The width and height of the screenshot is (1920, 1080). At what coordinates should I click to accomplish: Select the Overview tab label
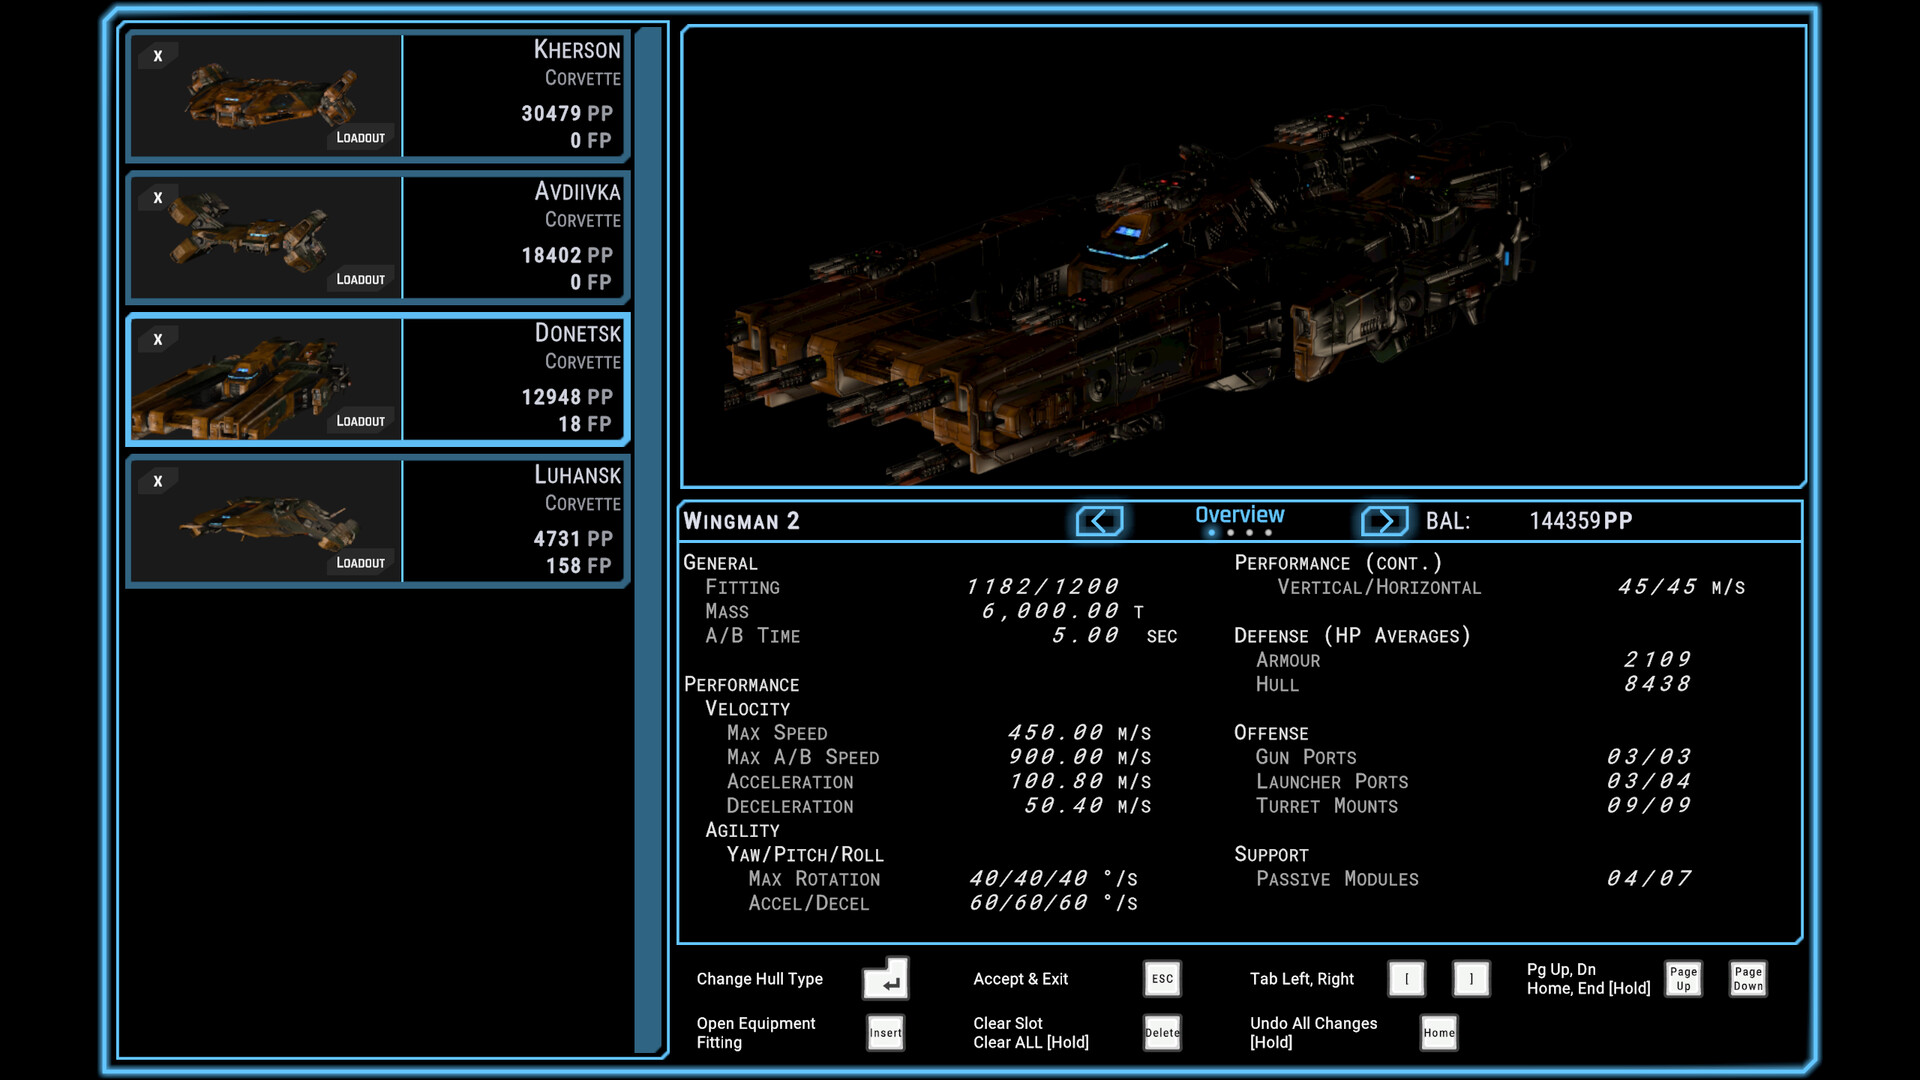click(1239, 515)
